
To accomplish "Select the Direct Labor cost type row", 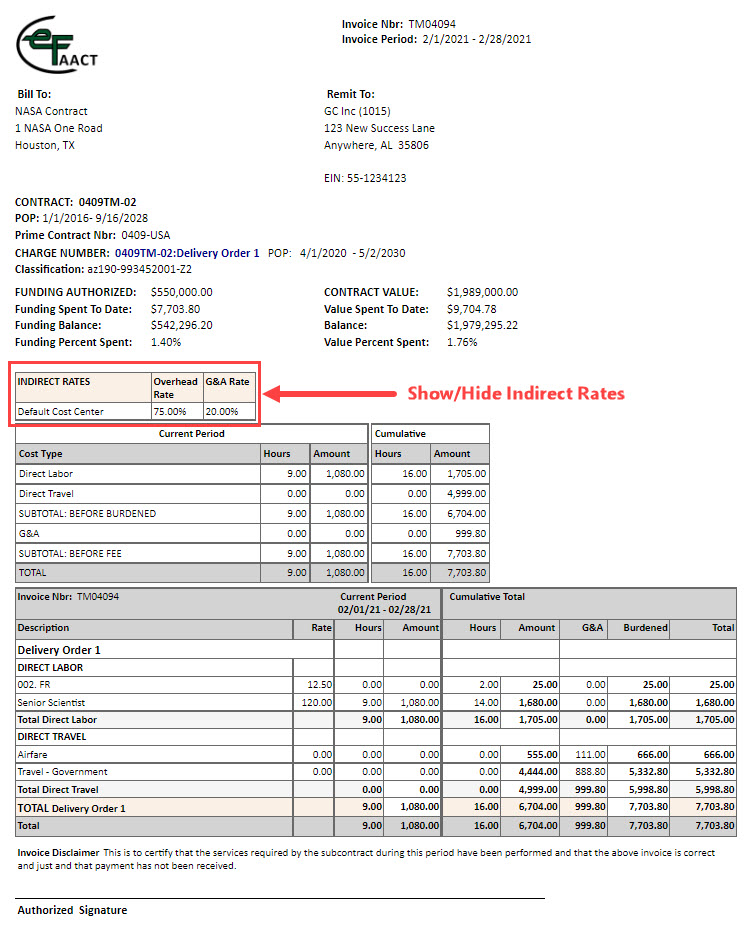I will point(46,473).
